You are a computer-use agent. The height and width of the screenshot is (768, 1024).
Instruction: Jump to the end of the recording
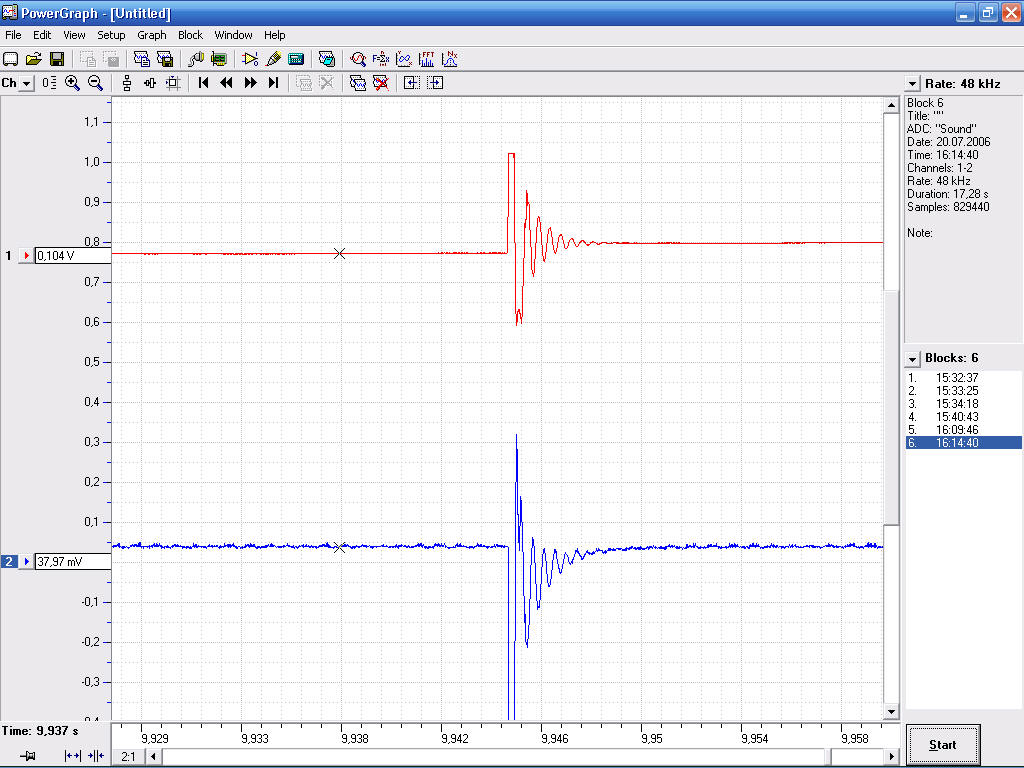[274, 83]
